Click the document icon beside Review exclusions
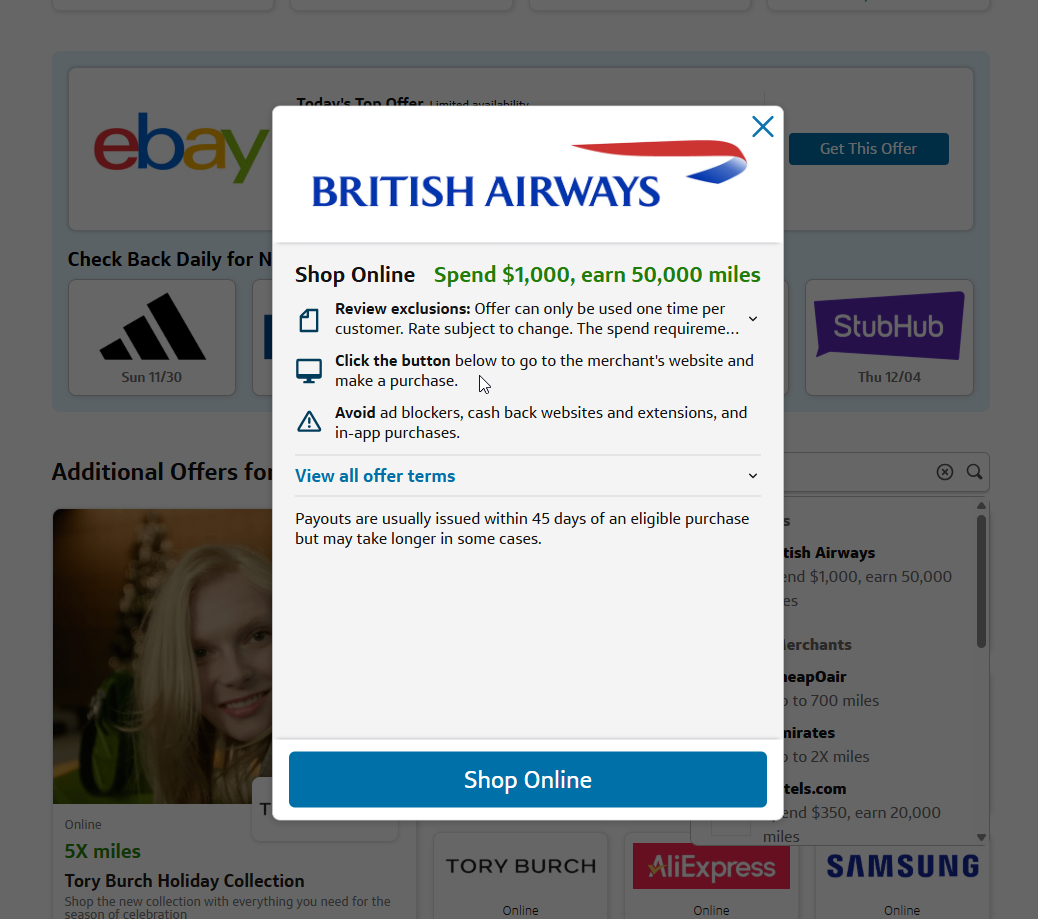 [309, 318]
